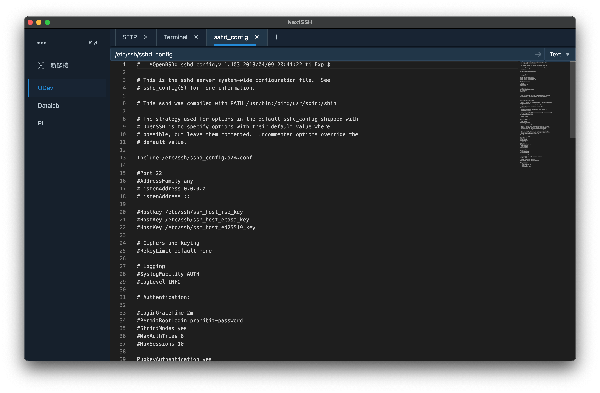Open the three-dot sidebar menu

pyautogui.click(x=41, y=43)
